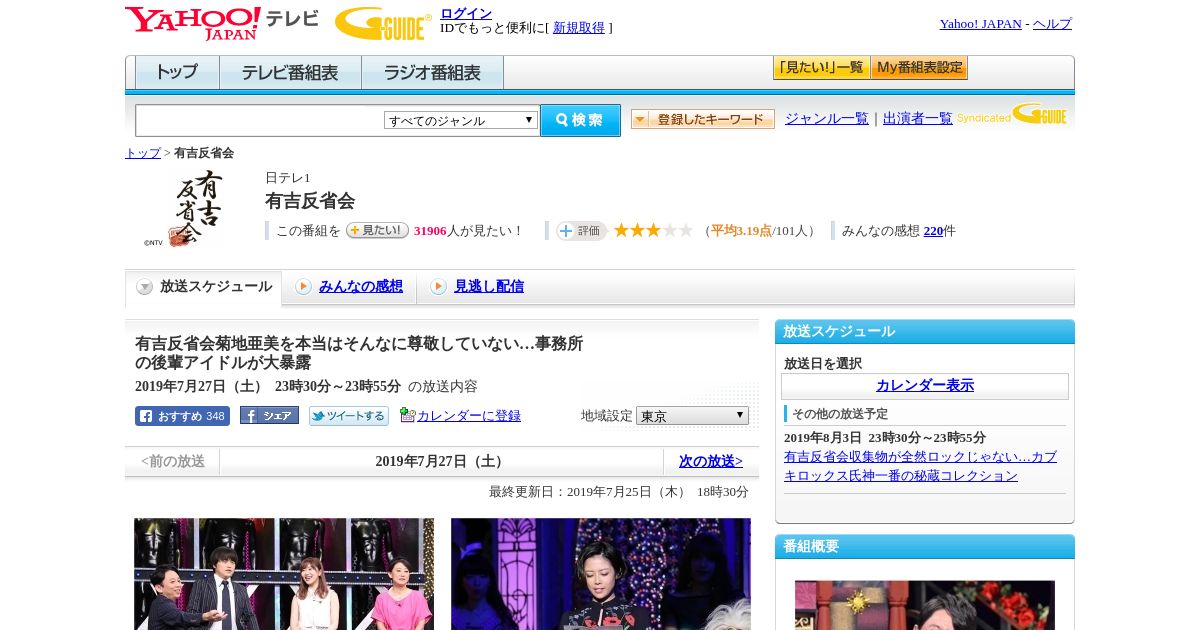1200x630 pixels.
Task: Switch to the テレビ番組表 tab
Action: [290, 73]
